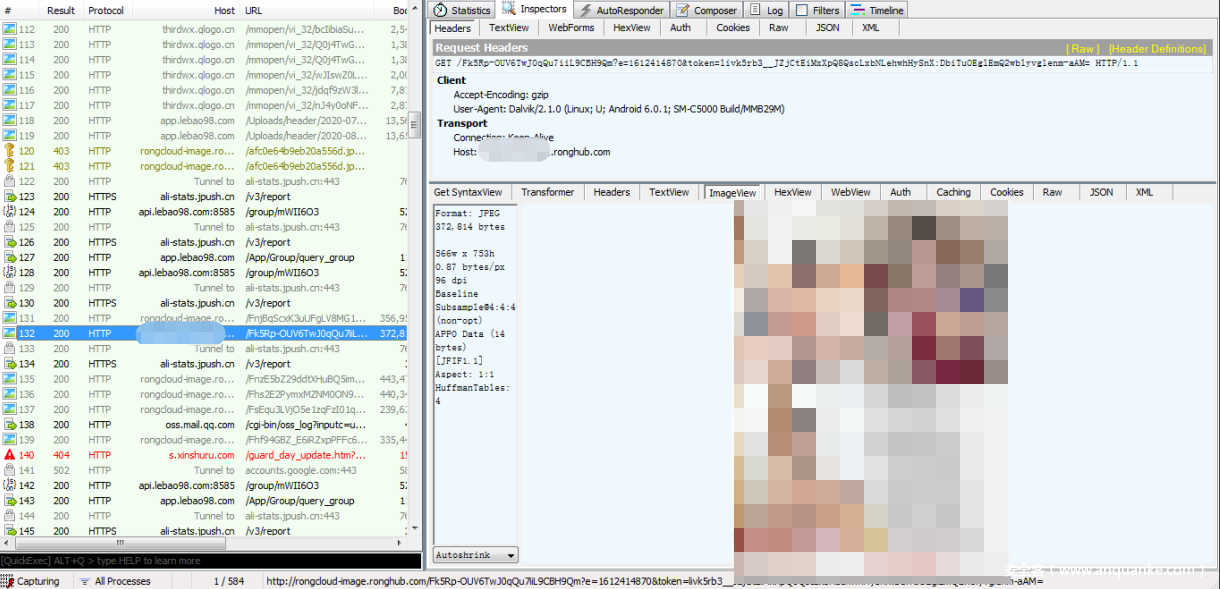Viewport: 1220px width, 589px height.
Task: Select session 118 app.lebao98.com row
Action: tap(205, 121)
